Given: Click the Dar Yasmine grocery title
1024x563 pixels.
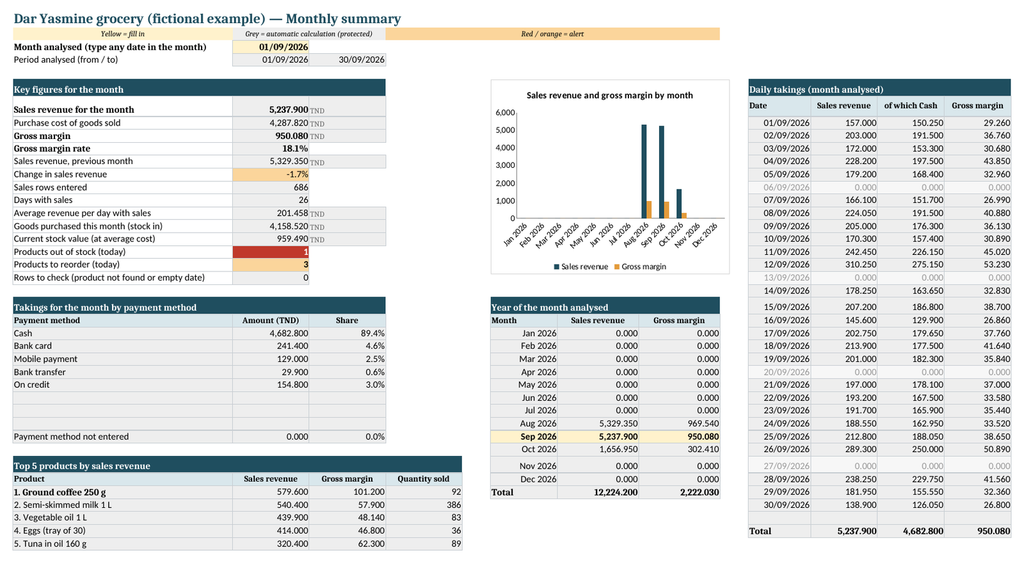Looking at the screenshot, I should tap(207, 18).
